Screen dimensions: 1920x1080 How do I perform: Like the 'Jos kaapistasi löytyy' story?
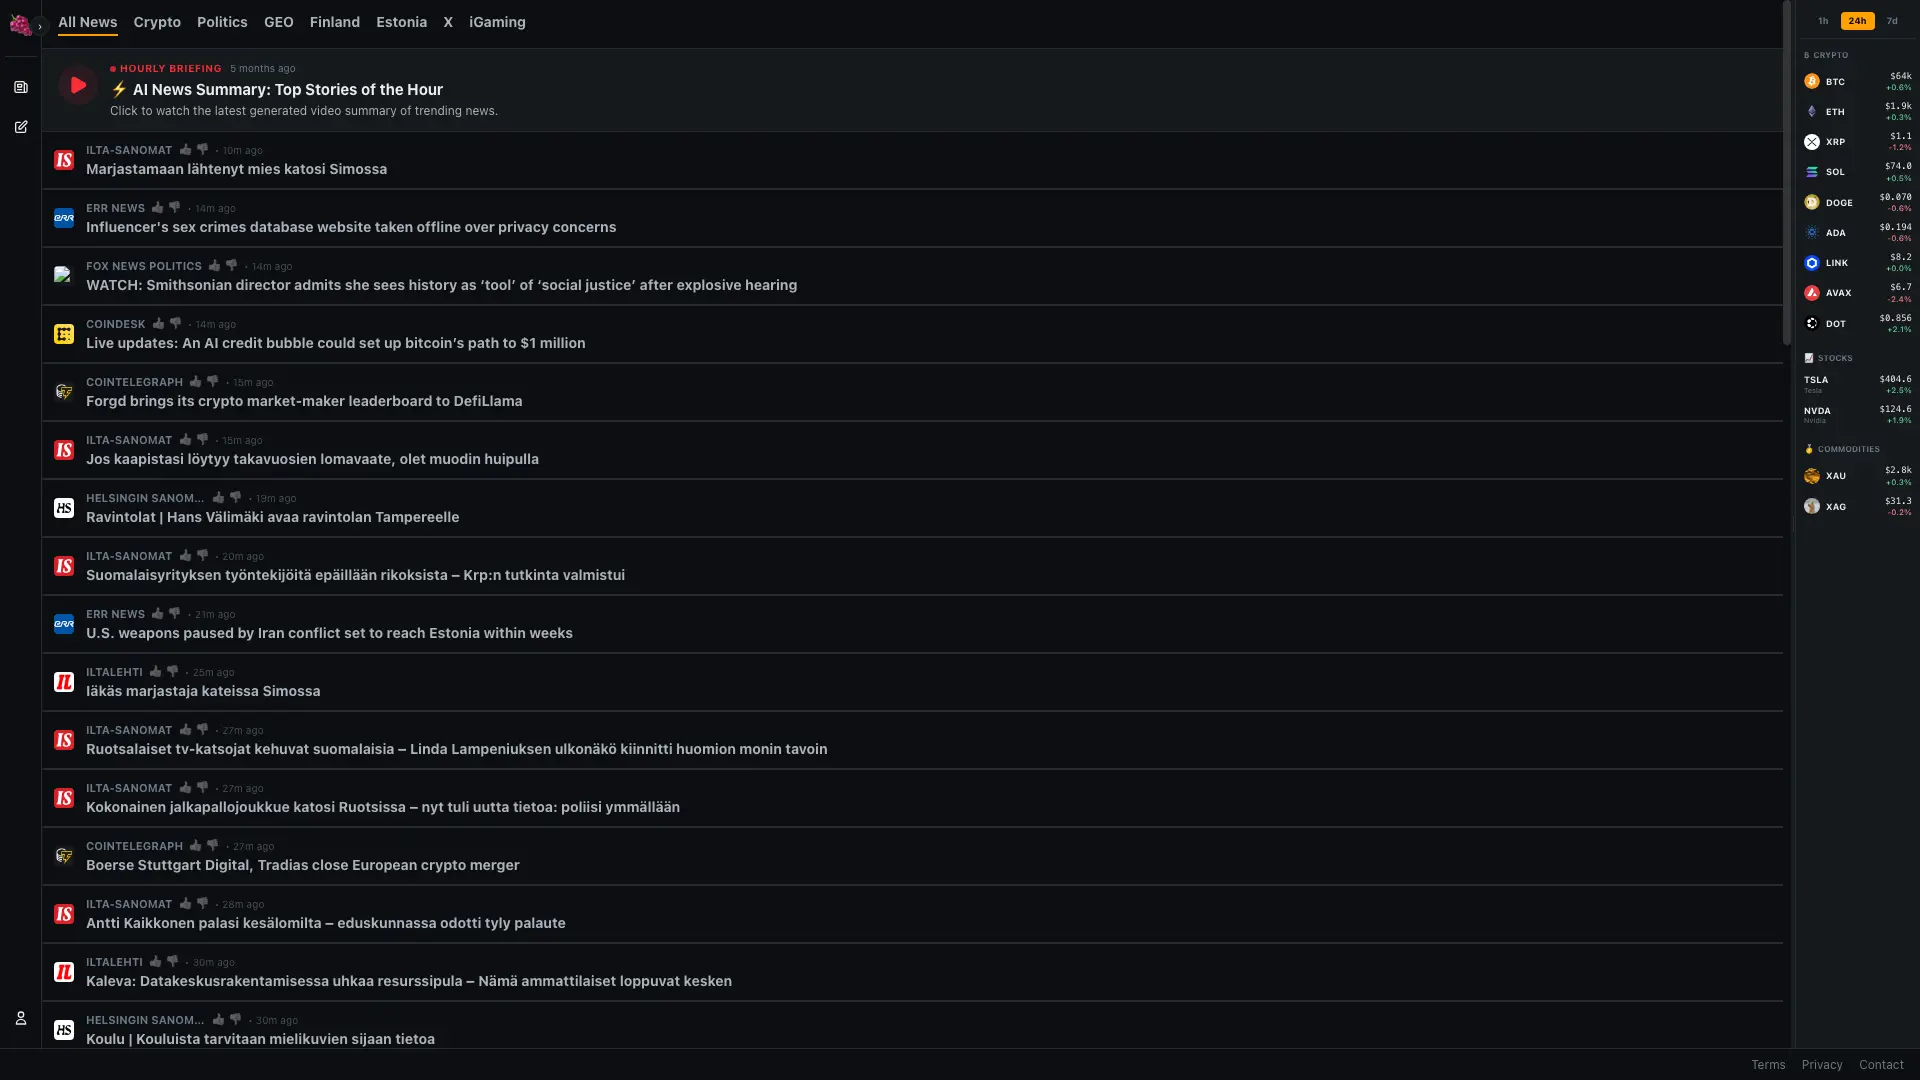(x=186, y=440)
